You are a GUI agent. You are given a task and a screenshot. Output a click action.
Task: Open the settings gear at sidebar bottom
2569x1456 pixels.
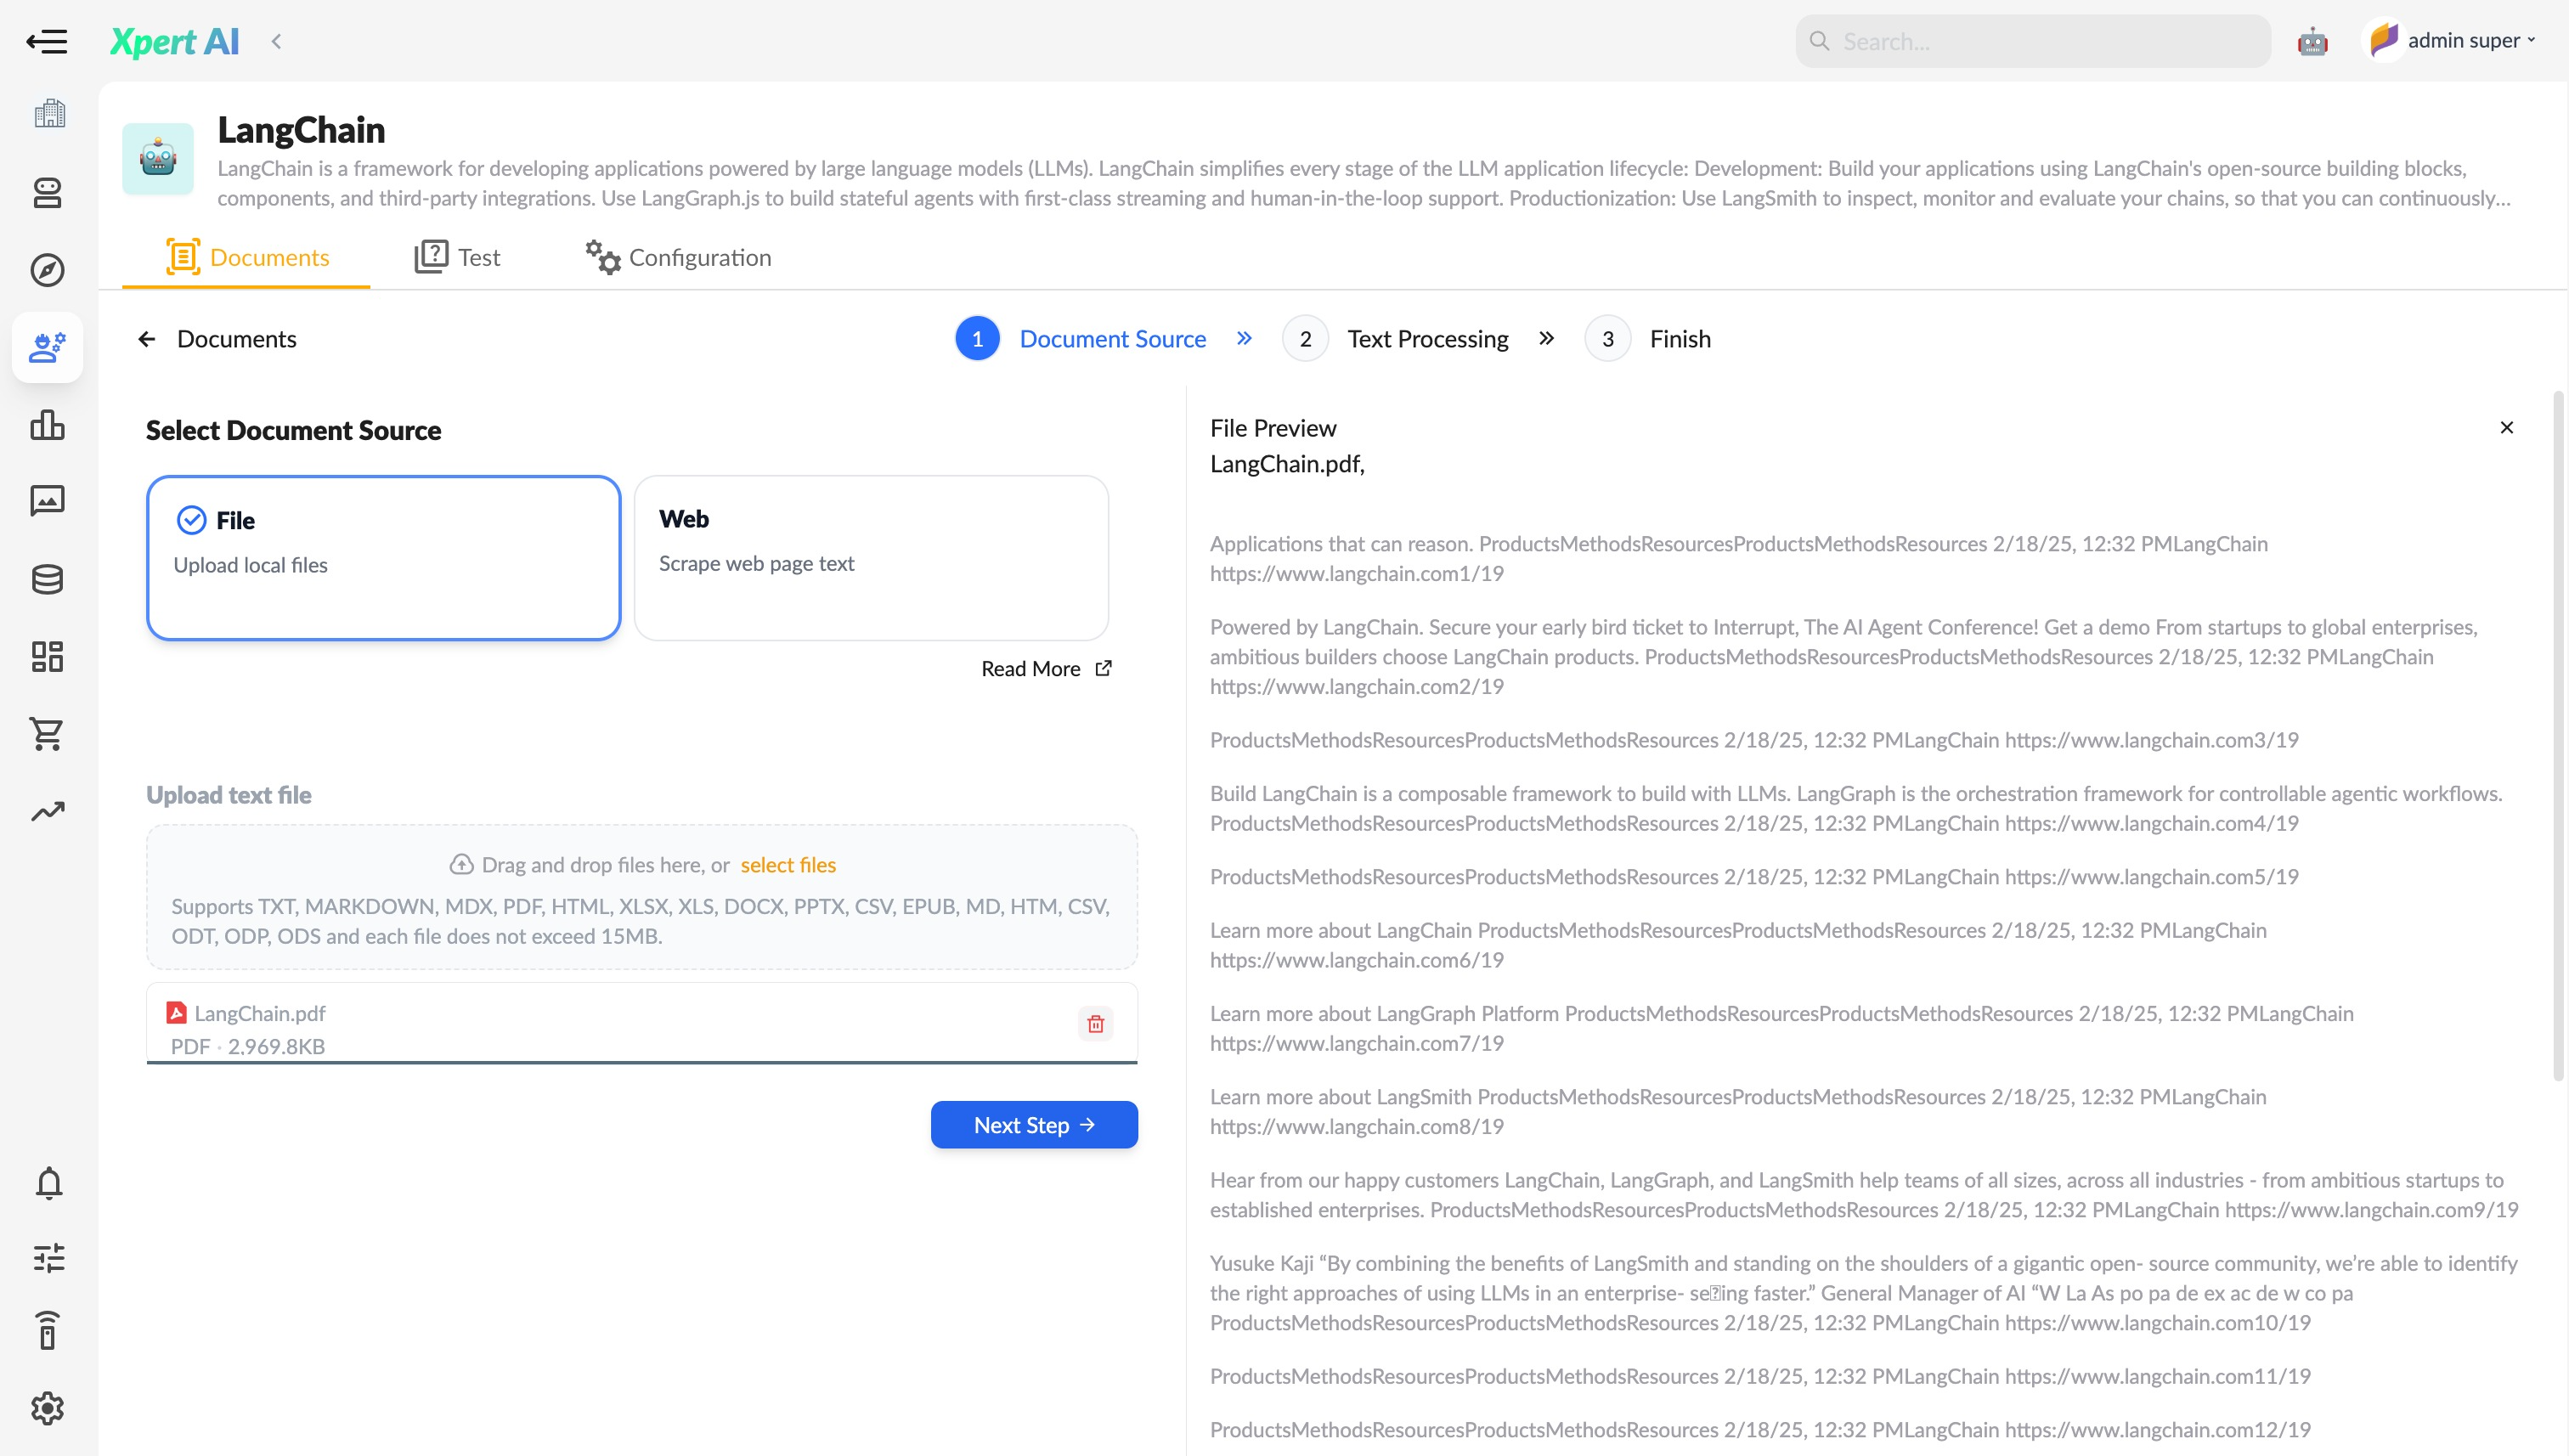pyautogui.click(x=48, y=1408)
